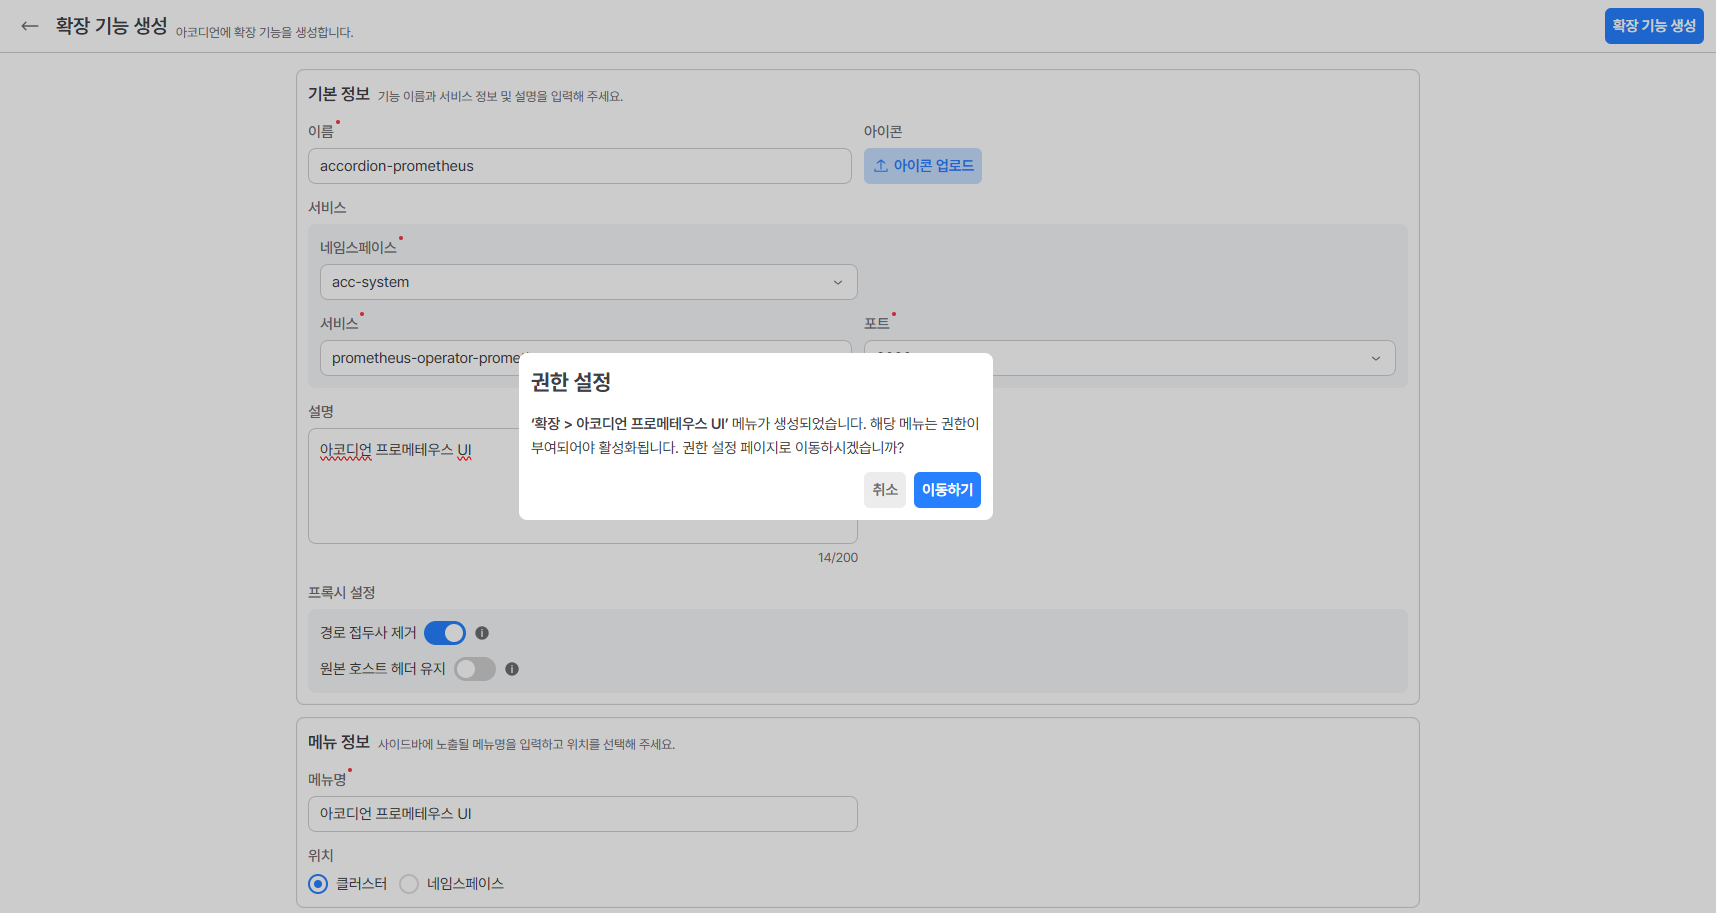Toggle the 경로 접두사 제거 switch
The height and width of the screenshot is (913, 1716).
click(x=445, y=633)
